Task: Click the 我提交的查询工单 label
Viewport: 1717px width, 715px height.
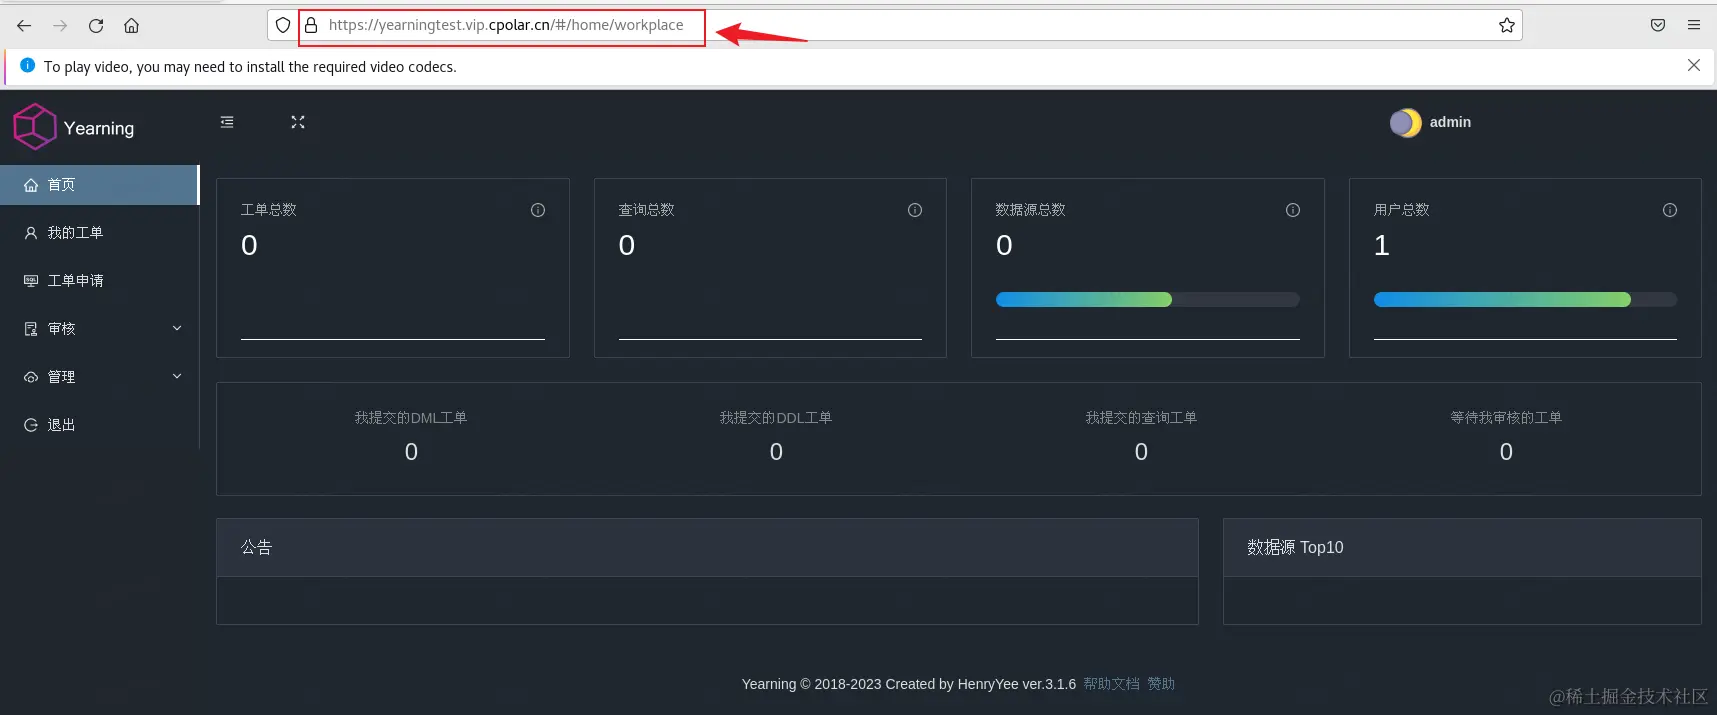Action: [x=1141, y=418]
